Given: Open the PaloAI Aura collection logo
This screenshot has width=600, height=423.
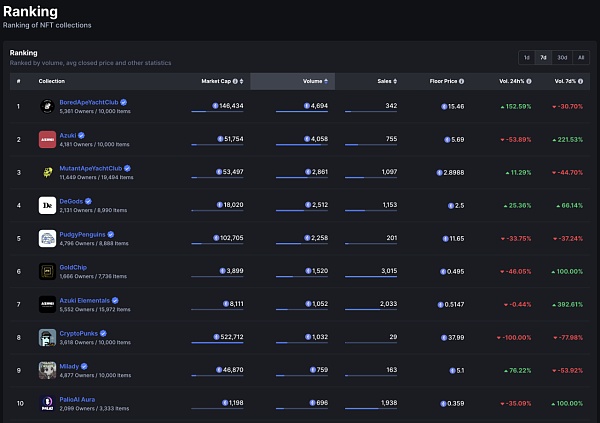Looking at the screenshot, I should [x=46, y=403].
